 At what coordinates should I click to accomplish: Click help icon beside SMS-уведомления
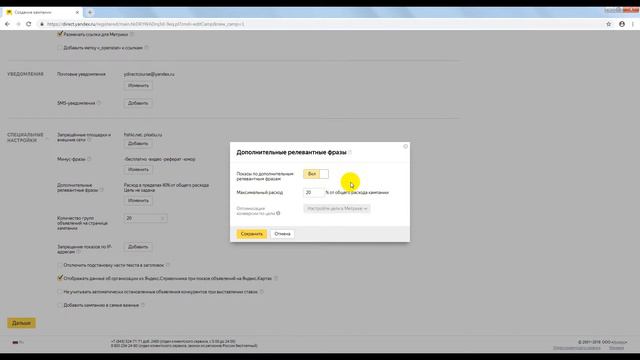[99, 103]
